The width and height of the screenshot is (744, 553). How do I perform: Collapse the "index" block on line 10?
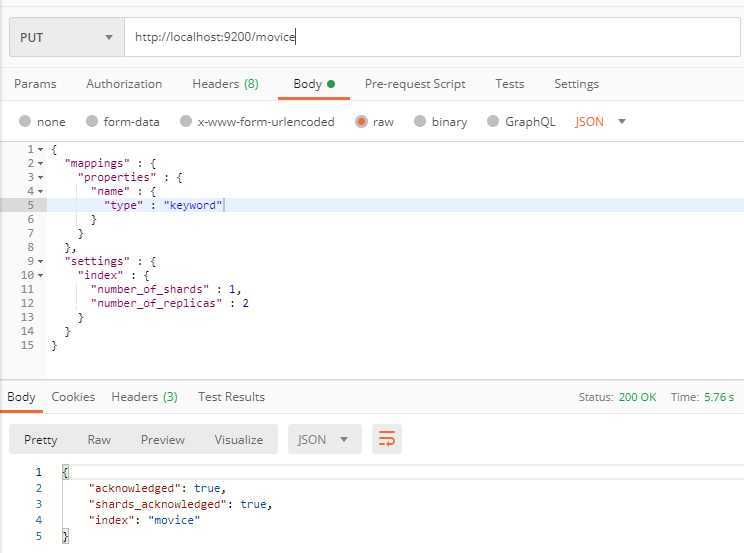(41, 275)
